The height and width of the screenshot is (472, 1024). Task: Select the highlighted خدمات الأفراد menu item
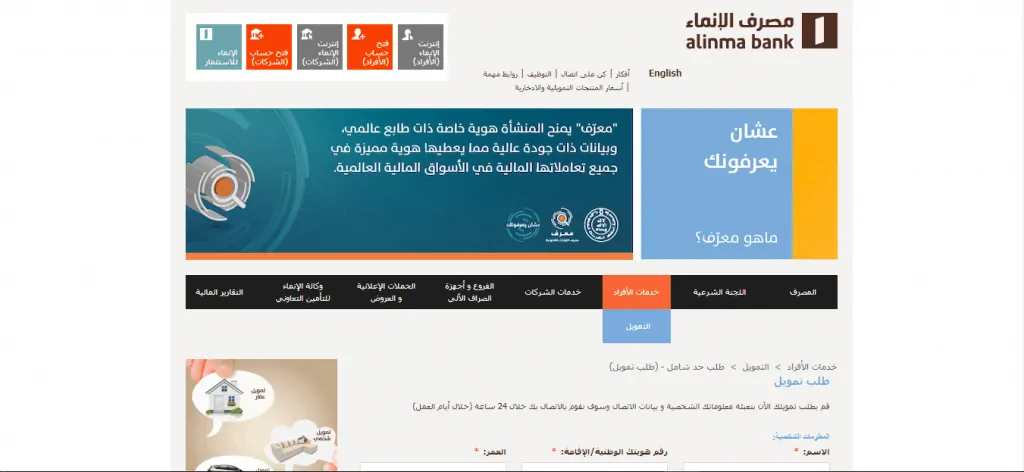coord(637,292)
